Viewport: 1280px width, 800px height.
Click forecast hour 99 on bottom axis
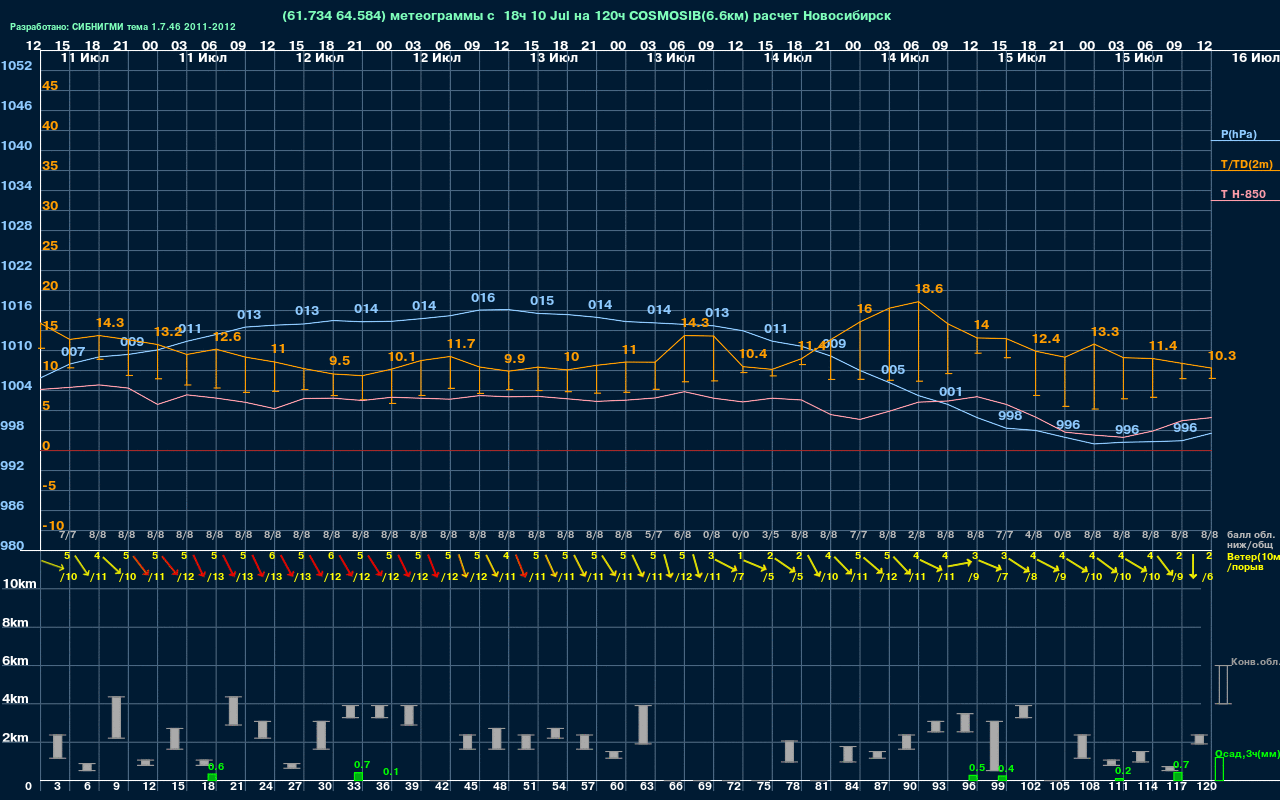(998, 787)
